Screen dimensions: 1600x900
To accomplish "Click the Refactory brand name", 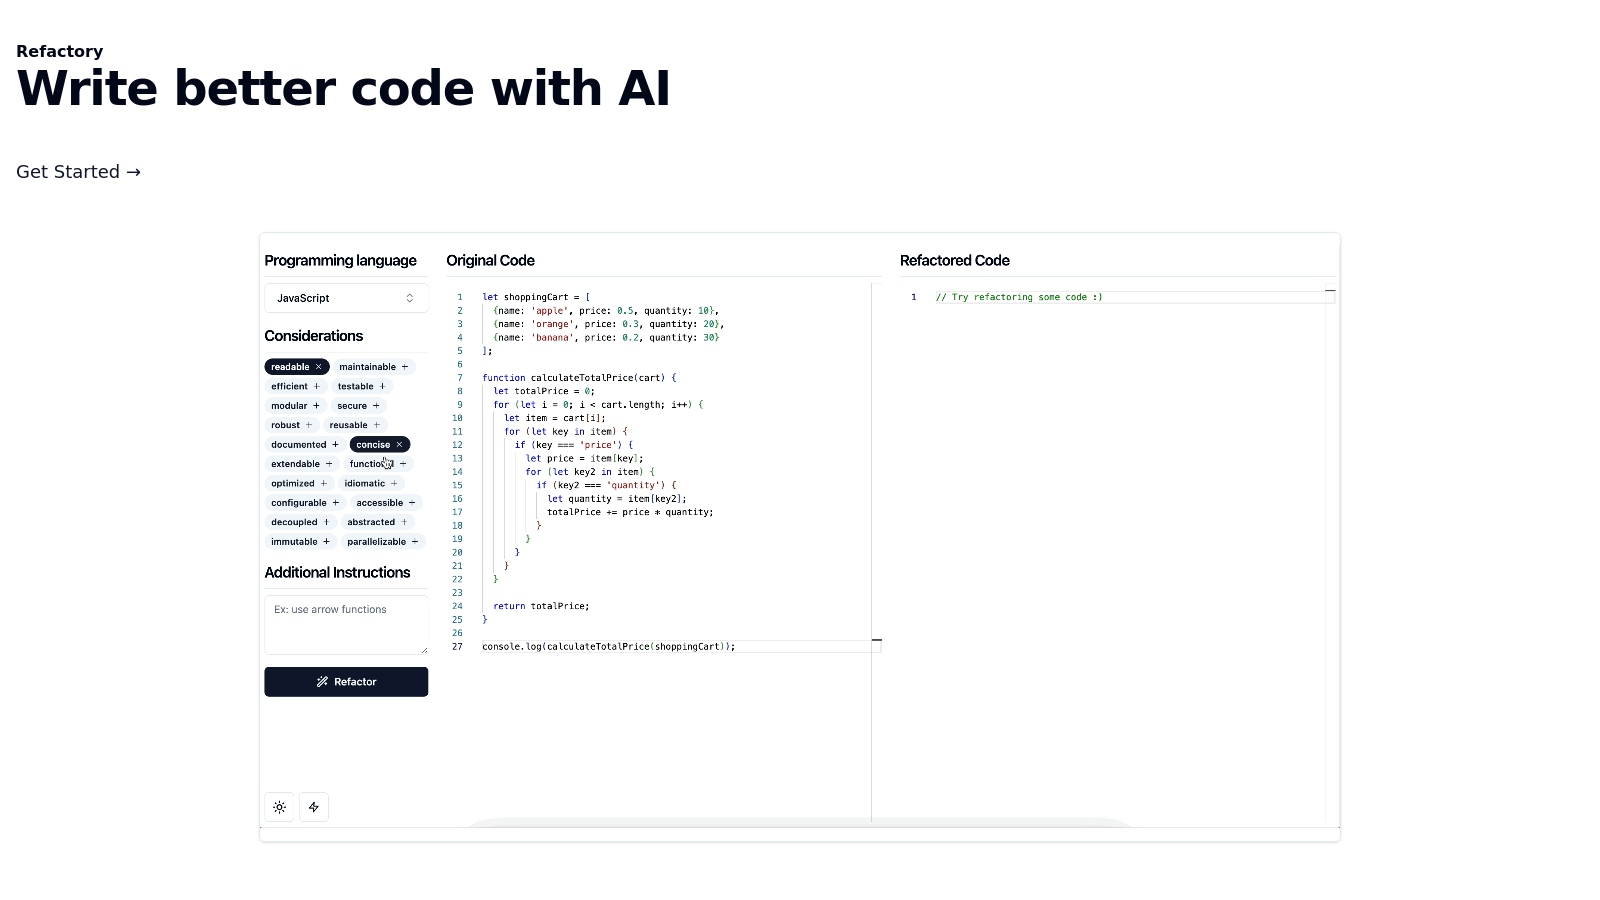I will click(59, 51).
